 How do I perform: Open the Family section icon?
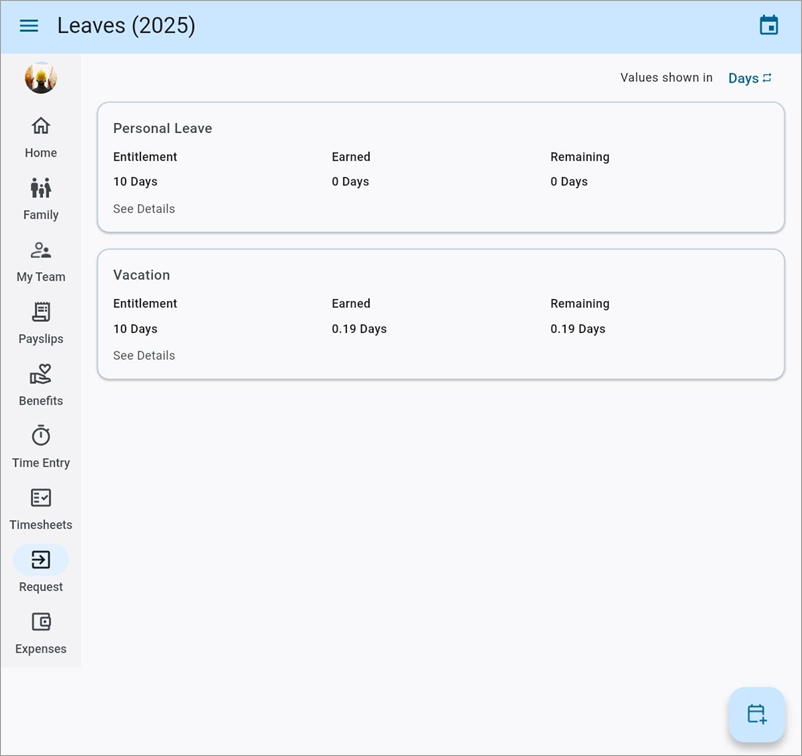41,188
